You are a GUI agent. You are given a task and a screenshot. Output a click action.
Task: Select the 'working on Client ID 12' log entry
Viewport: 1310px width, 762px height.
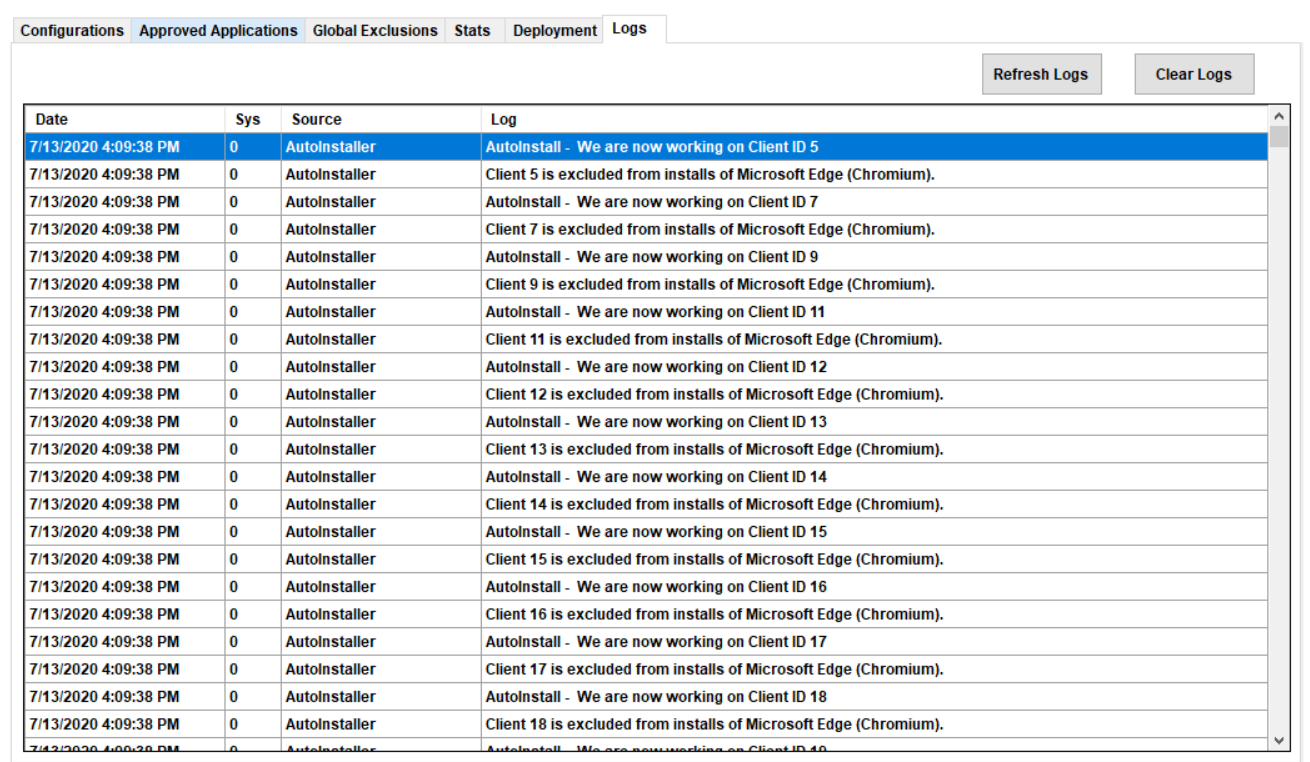click(x=656, y=367)
